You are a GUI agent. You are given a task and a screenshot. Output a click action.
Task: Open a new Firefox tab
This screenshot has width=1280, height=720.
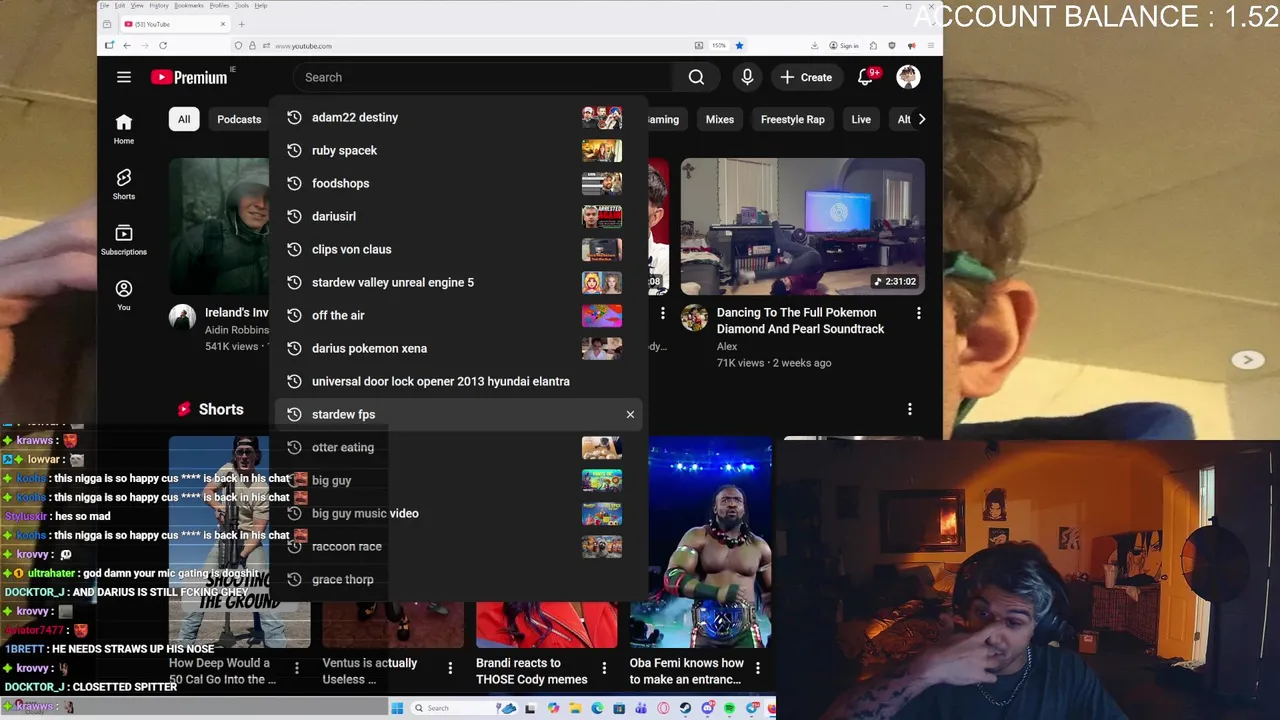tap(241, 24)
